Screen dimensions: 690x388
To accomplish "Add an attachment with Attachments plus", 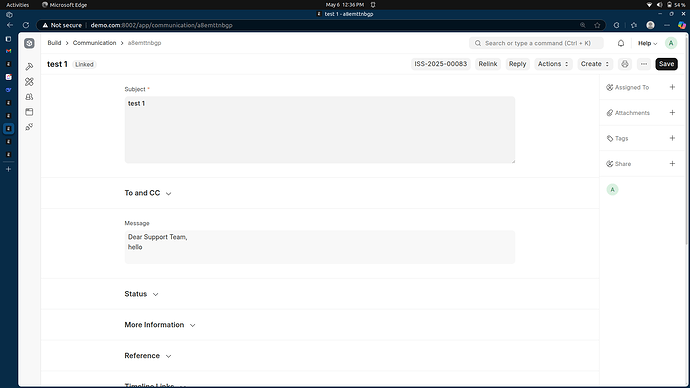I will 672,113.
